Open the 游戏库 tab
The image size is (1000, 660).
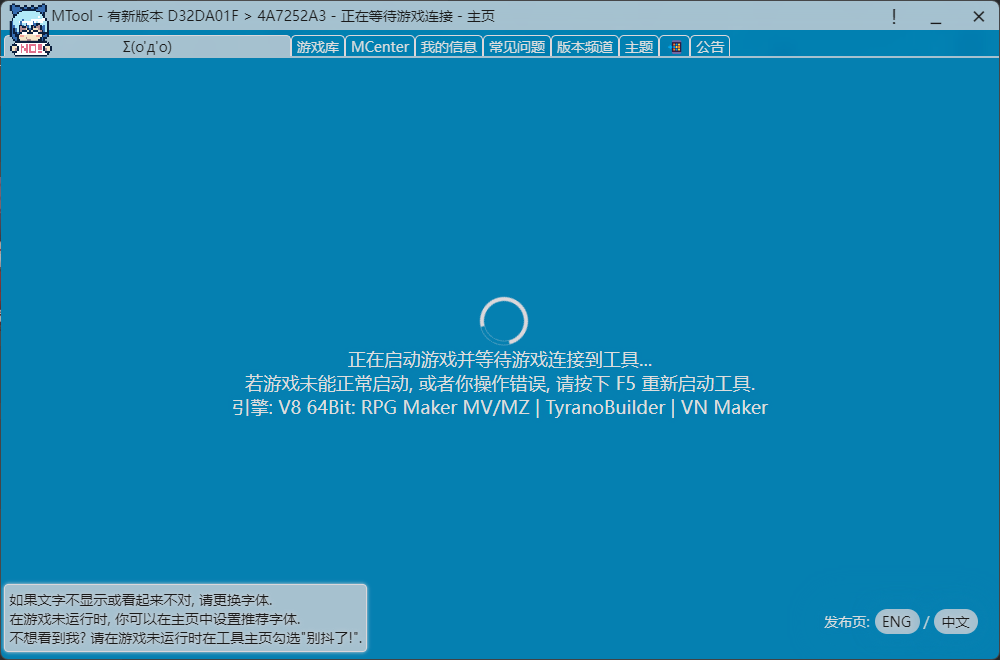[318, 47]
